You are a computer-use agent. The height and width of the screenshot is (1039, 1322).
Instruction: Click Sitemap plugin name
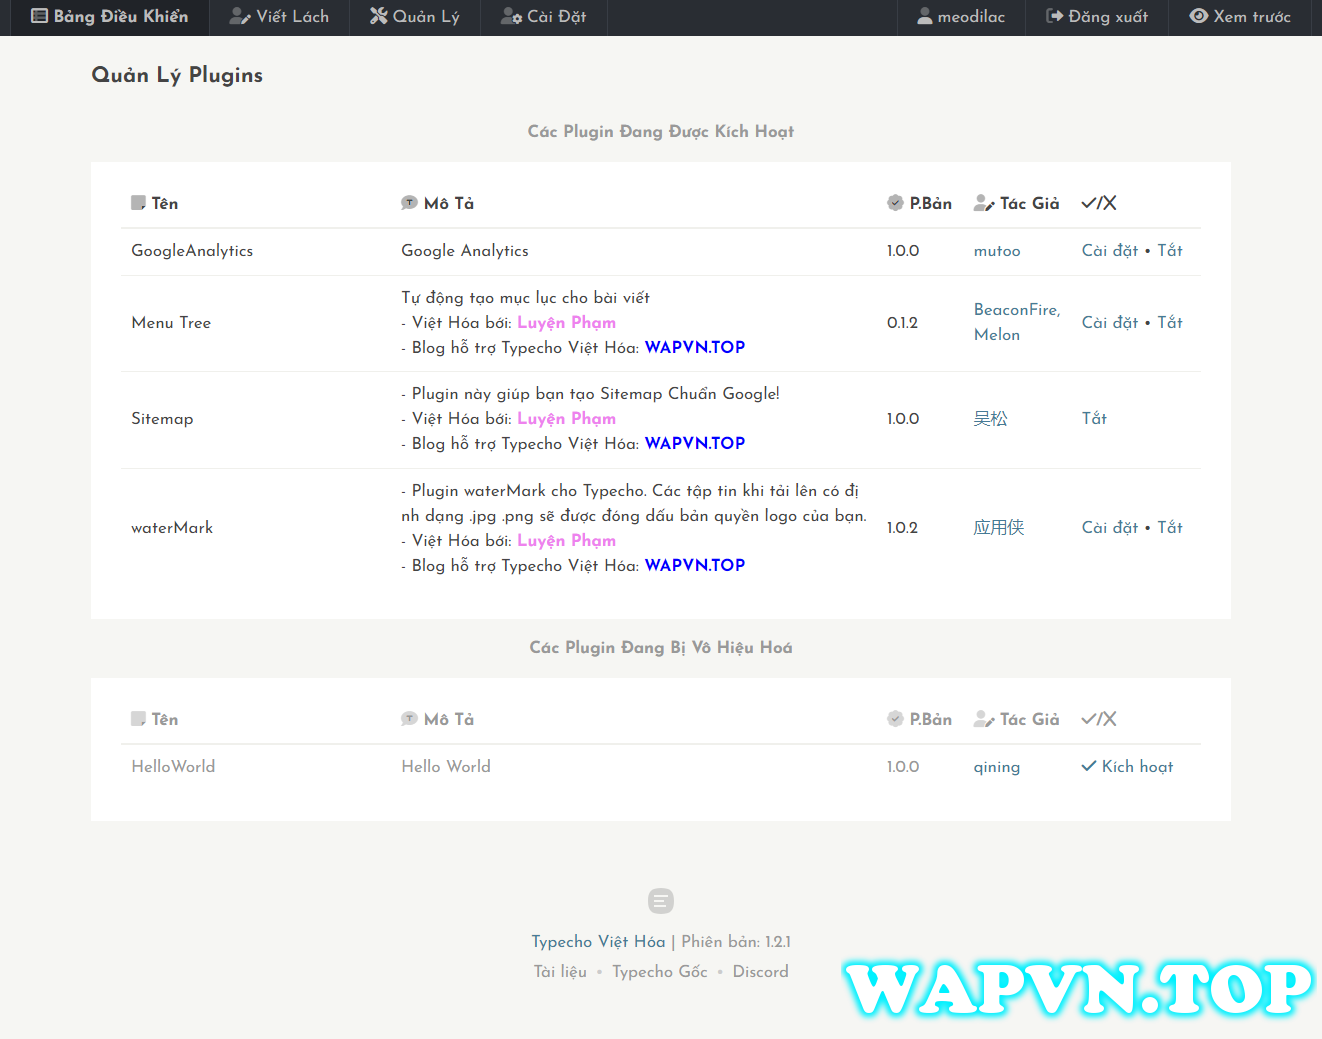[x=162, y=419]
